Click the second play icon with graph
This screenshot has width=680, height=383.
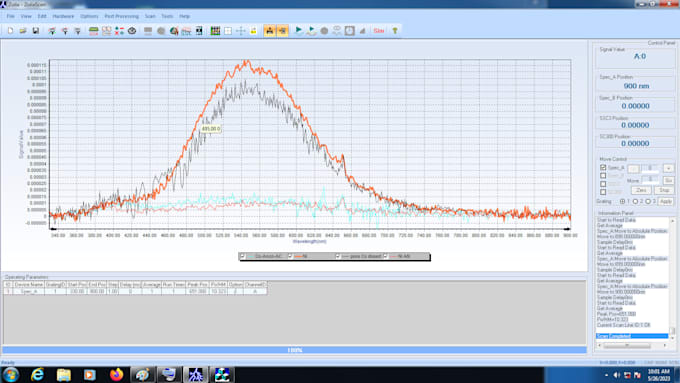311,31
